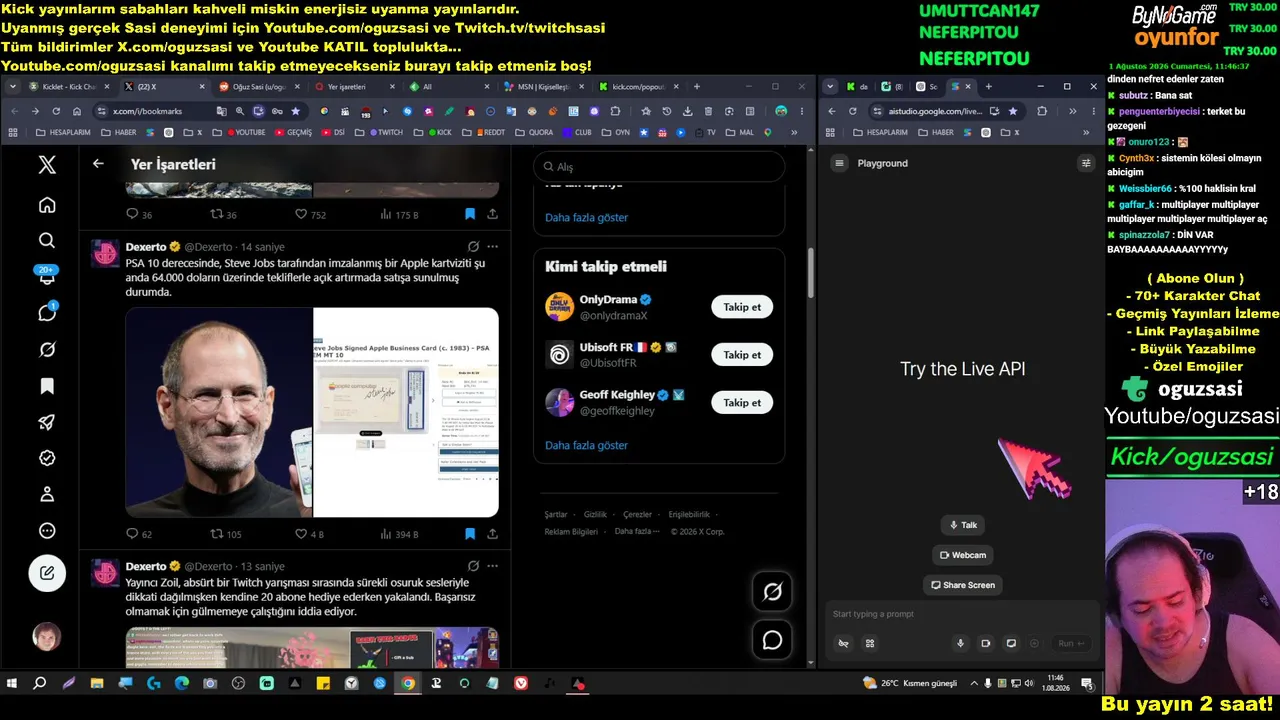This screenshot has height=720, width=1280.
Task: Show hidden system tray icons
Action: point(973,683)
